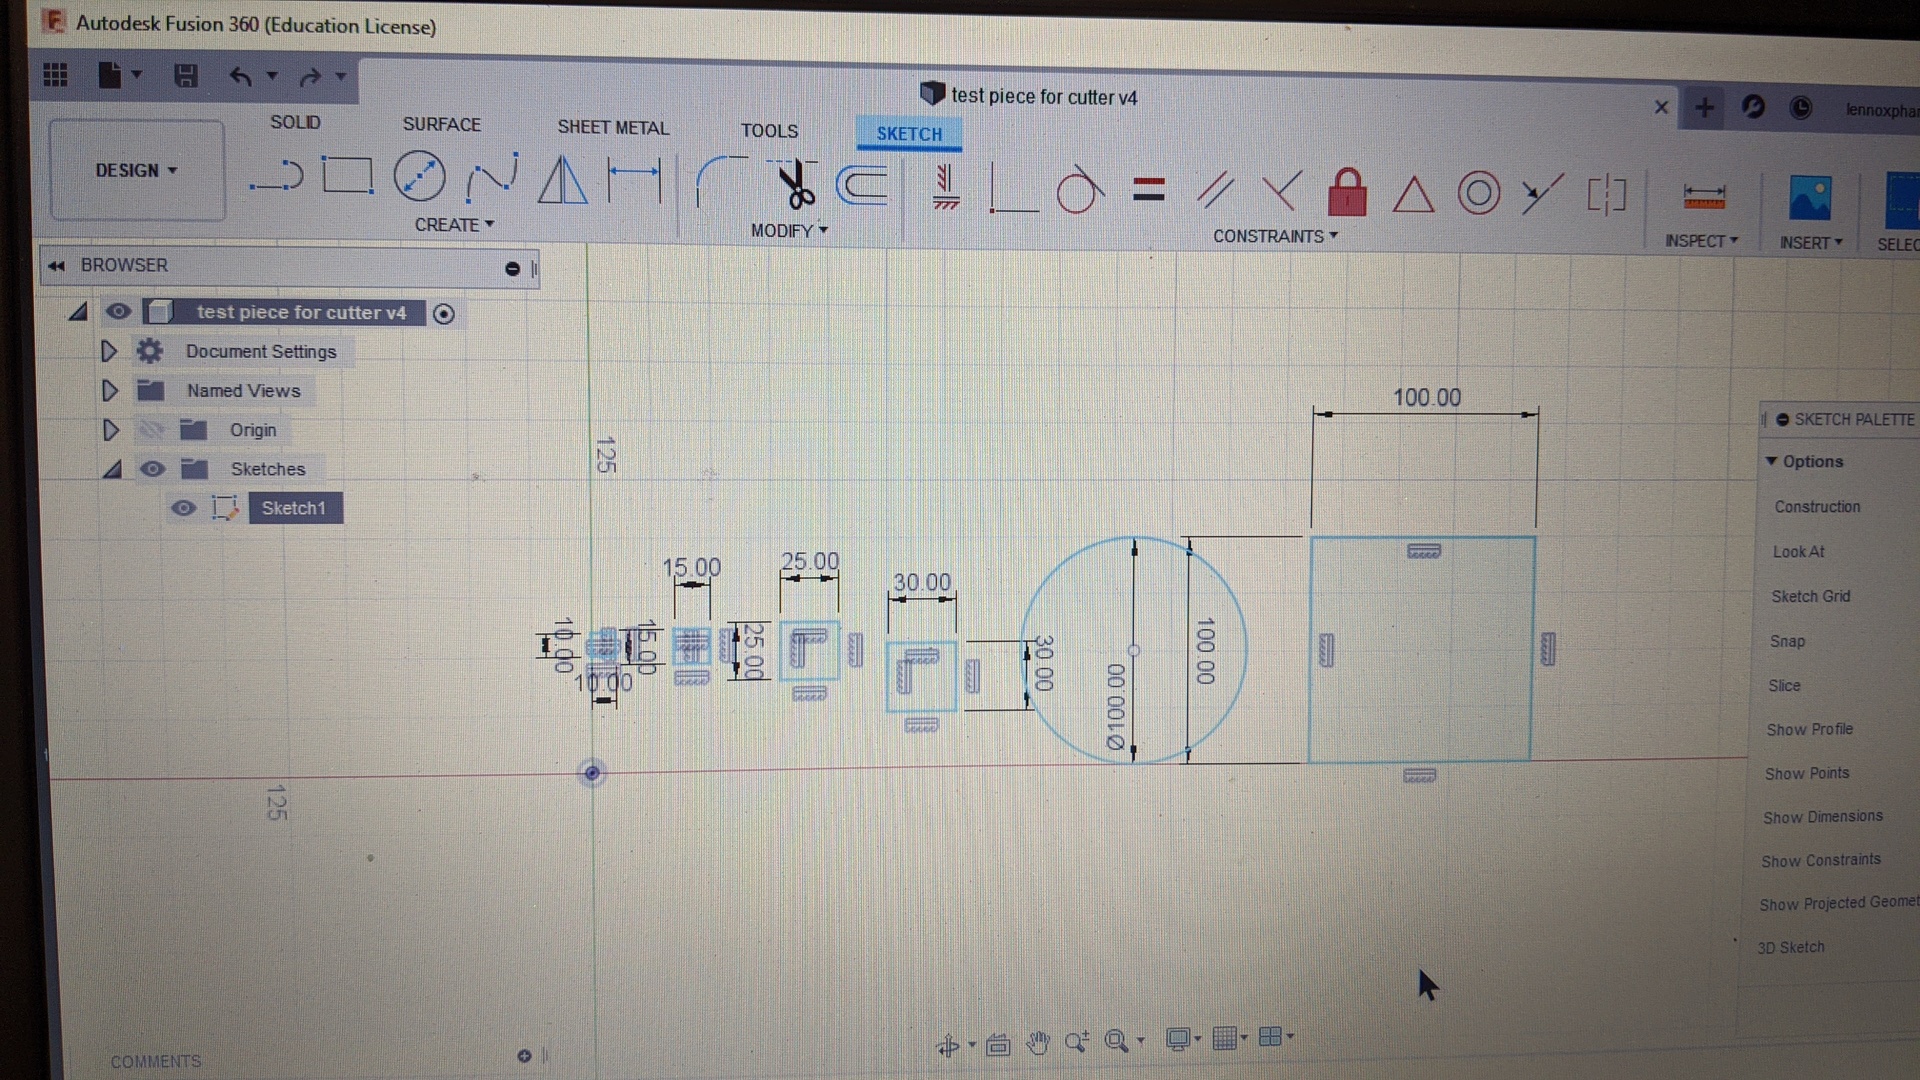The height and width of the screenshot is (1080, 1920).
Task: Activate the Trim scissors tool
Action: (x=795, y=185)
